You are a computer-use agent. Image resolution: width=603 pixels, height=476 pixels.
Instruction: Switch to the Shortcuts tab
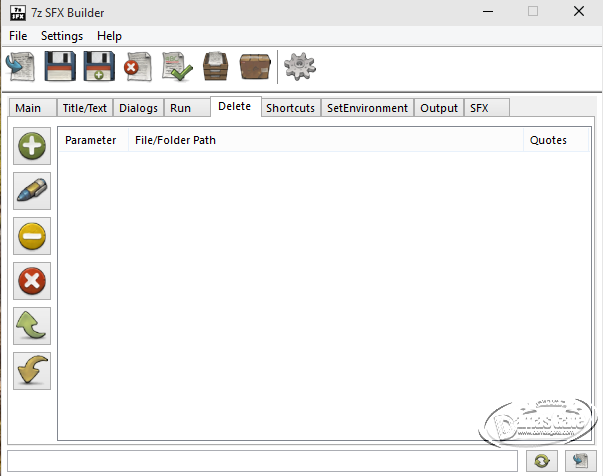pos(291,108)
